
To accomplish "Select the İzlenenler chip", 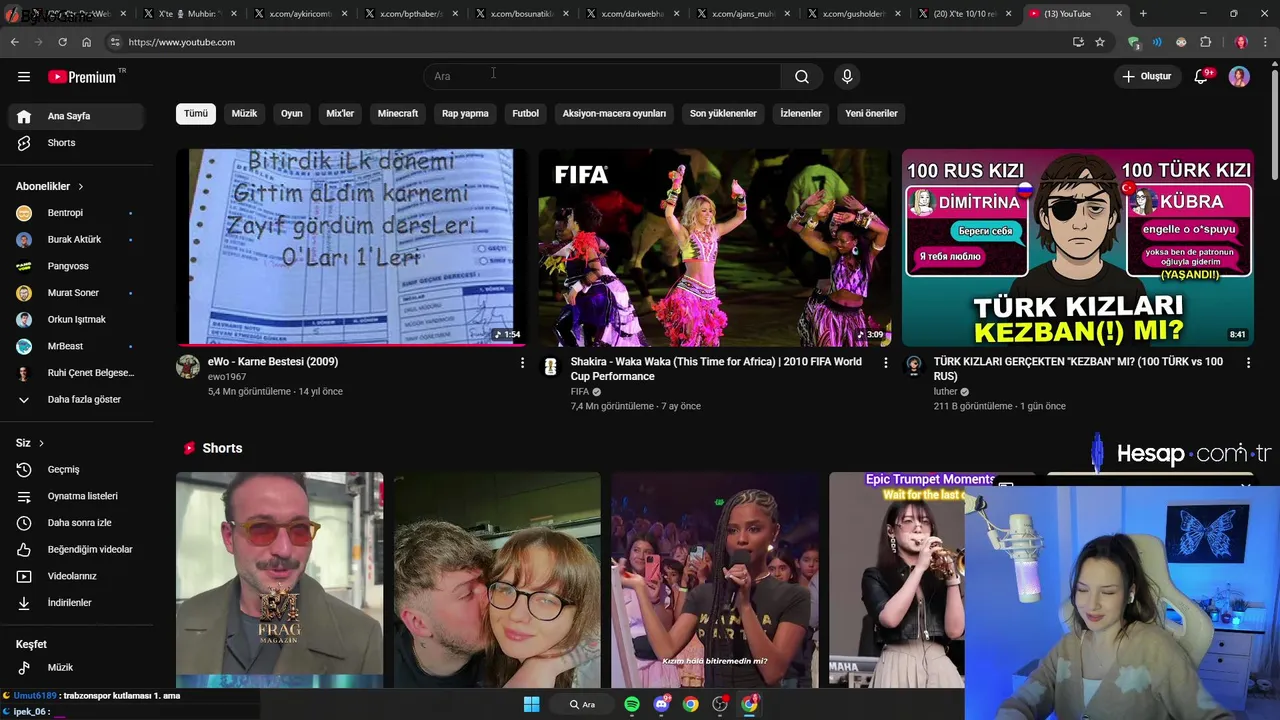I will [801, 114].
